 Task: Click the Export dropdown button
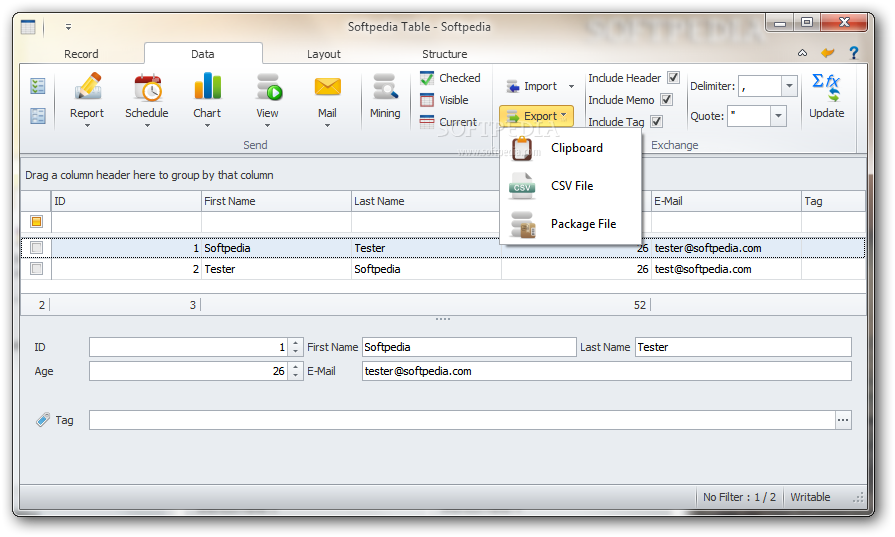tap(537, 116)
